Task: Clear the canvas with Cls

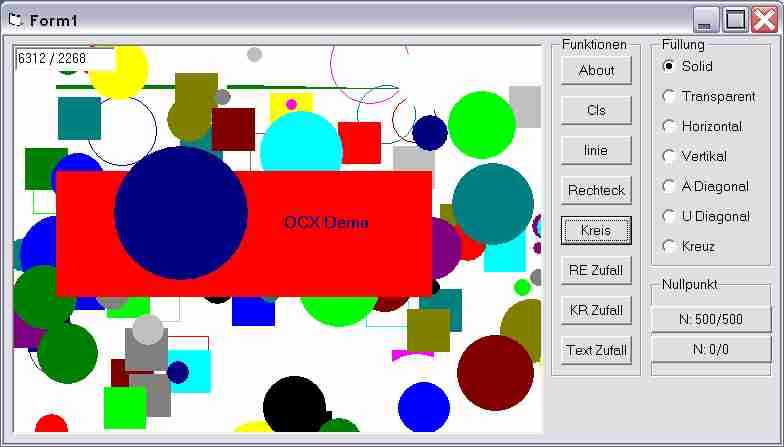Action: click(x=596, y=110)
